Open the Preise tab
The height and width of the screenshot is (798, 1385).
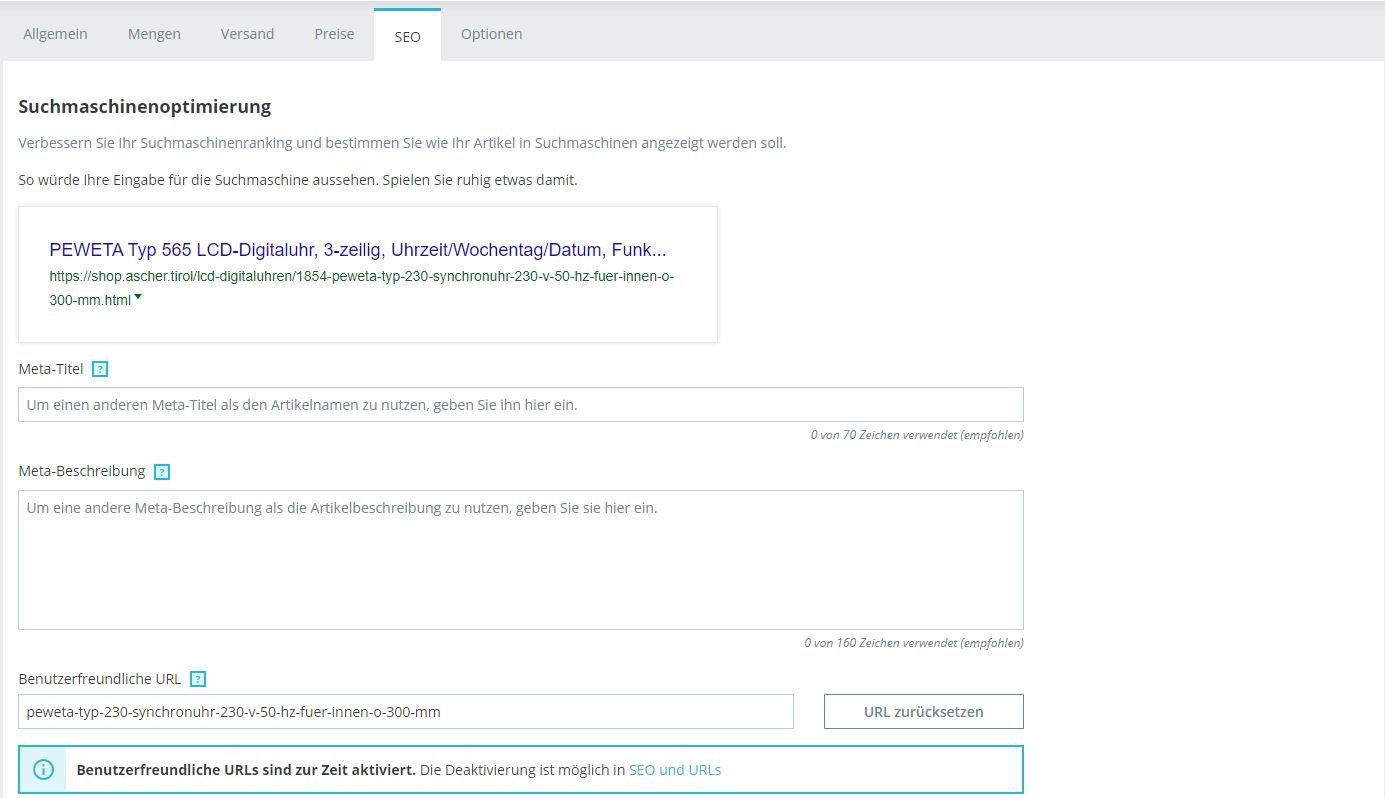coord(334,34)
